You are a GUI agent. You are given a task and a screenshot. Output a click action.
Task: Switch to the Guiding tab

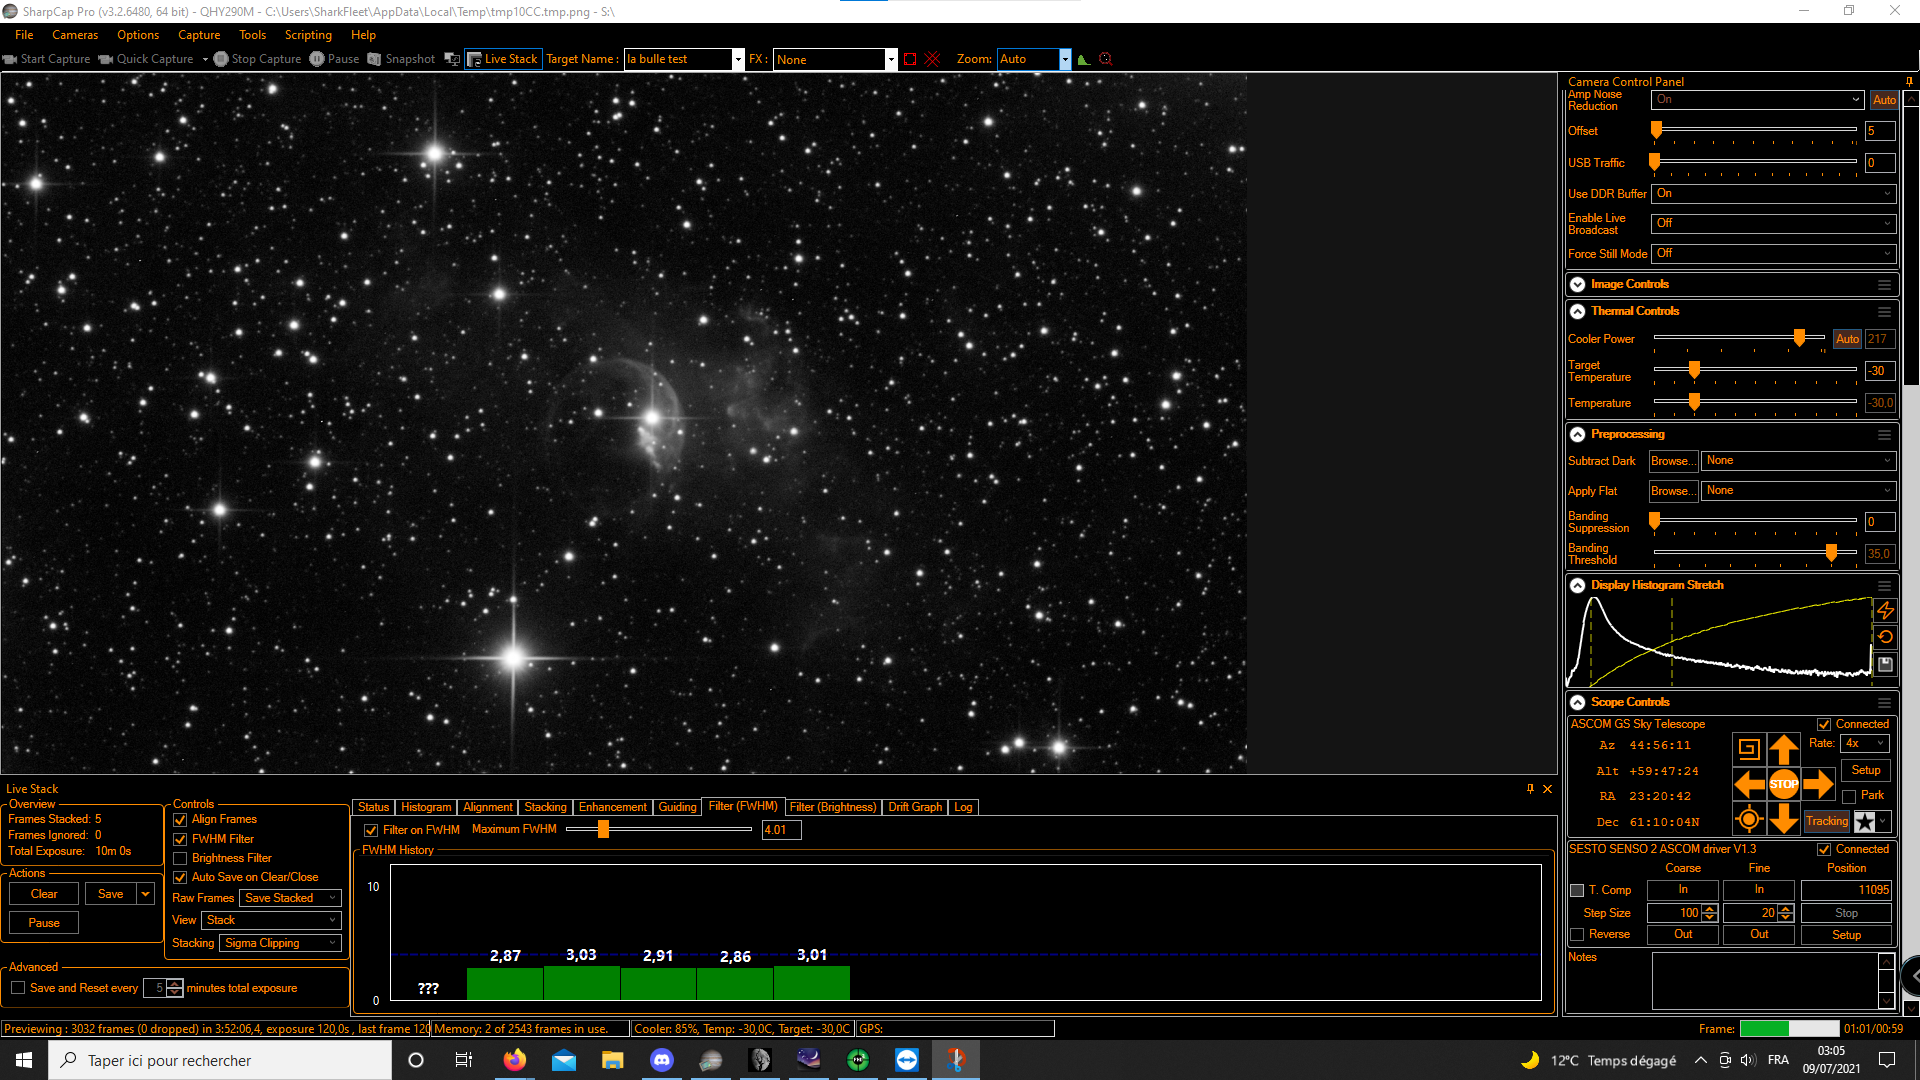(677, 807)
